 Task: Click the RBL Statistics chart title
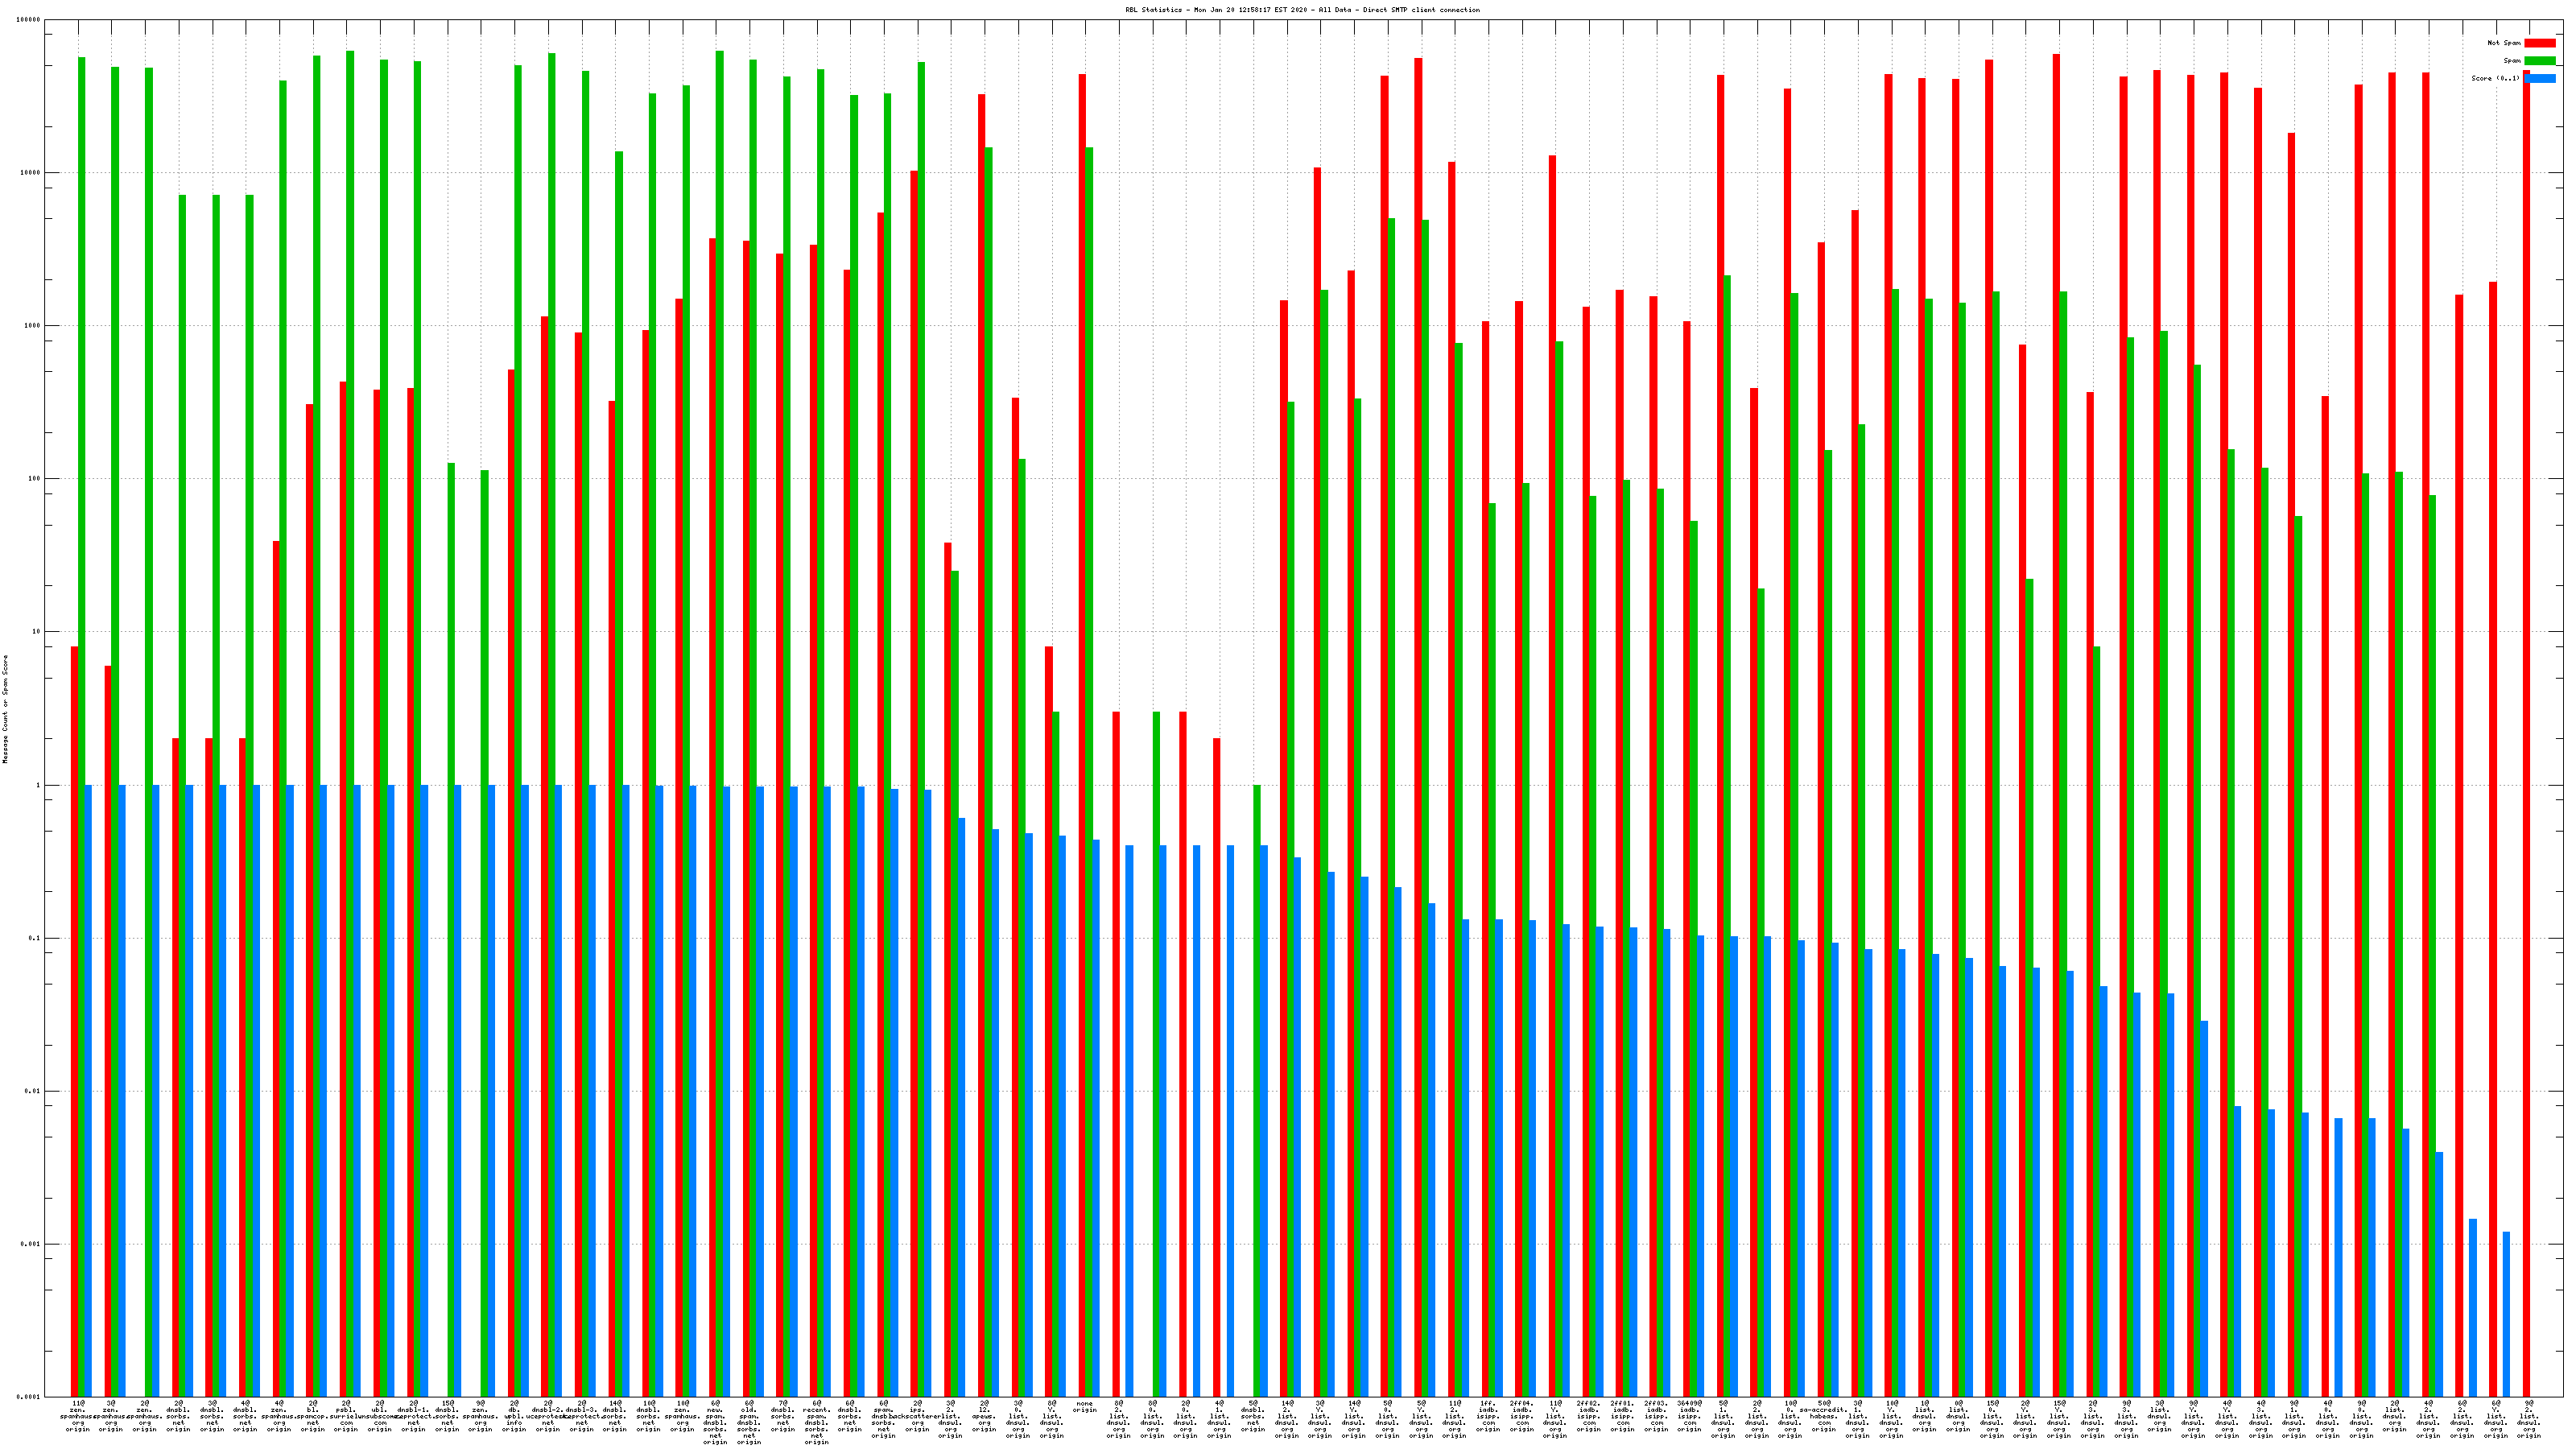(x=1302, y=10)
